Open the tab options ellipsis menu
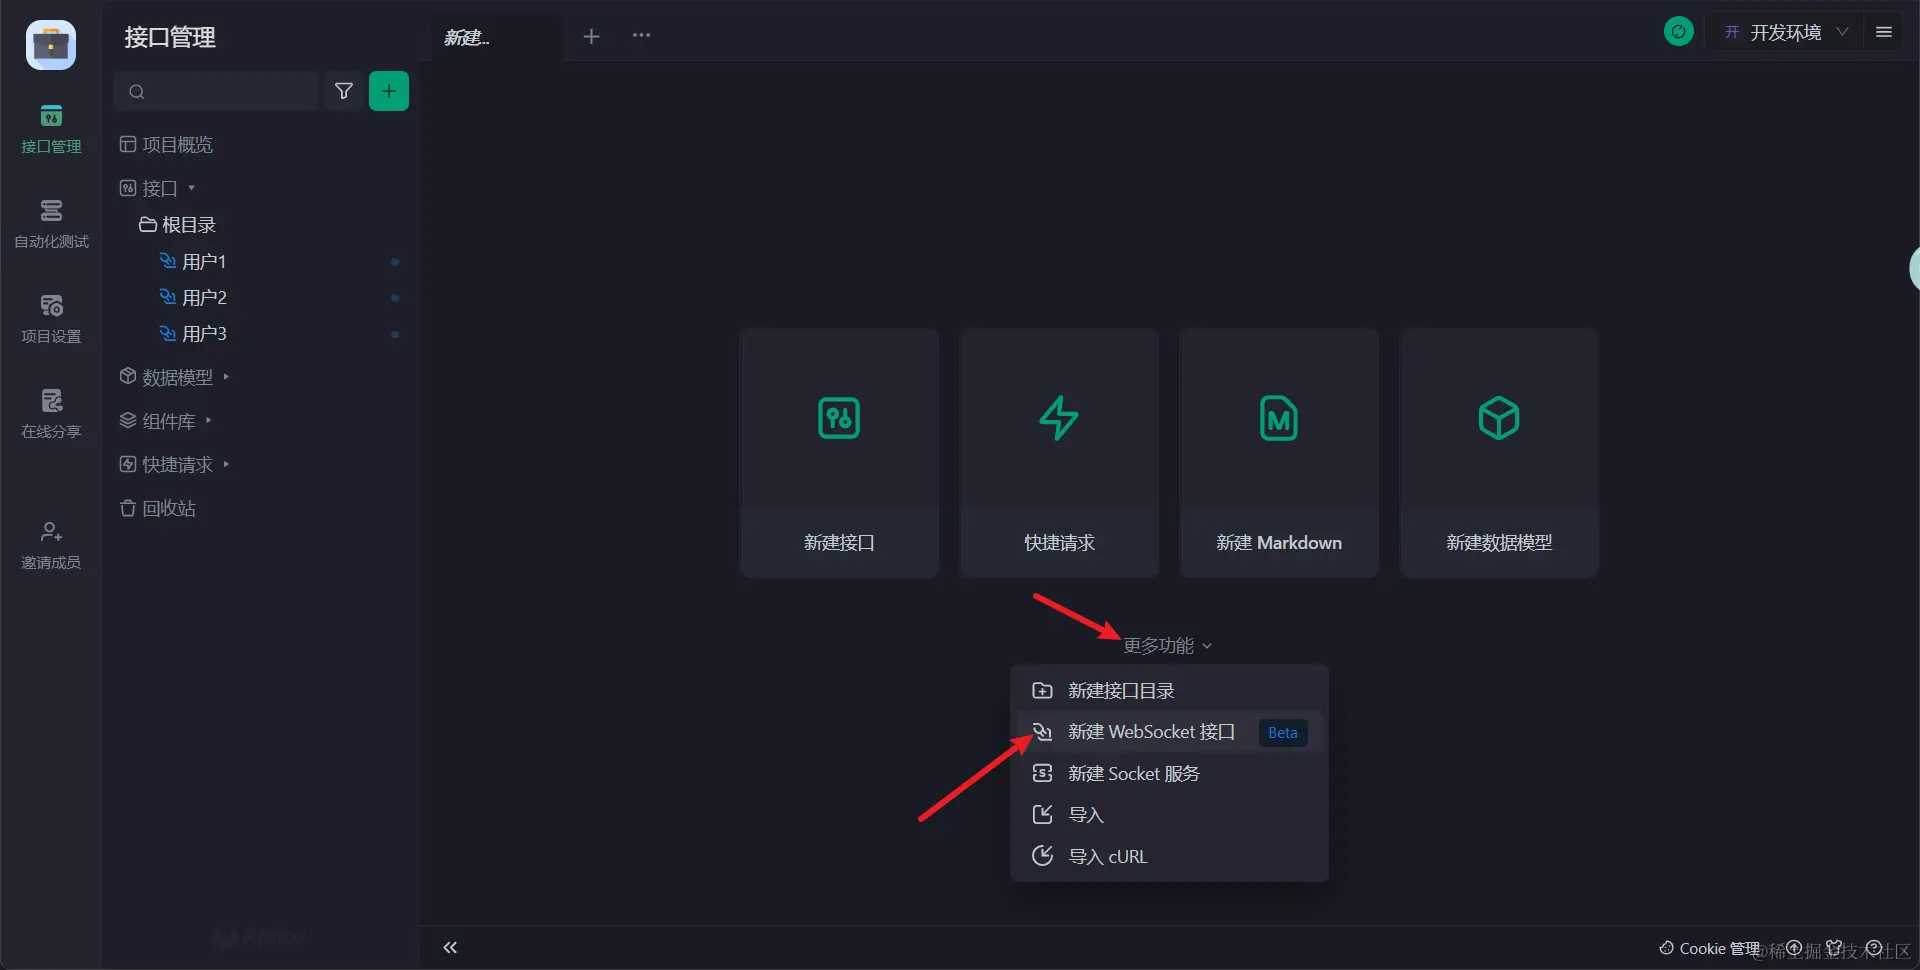 pyautogui.click(x=641, y=36)
